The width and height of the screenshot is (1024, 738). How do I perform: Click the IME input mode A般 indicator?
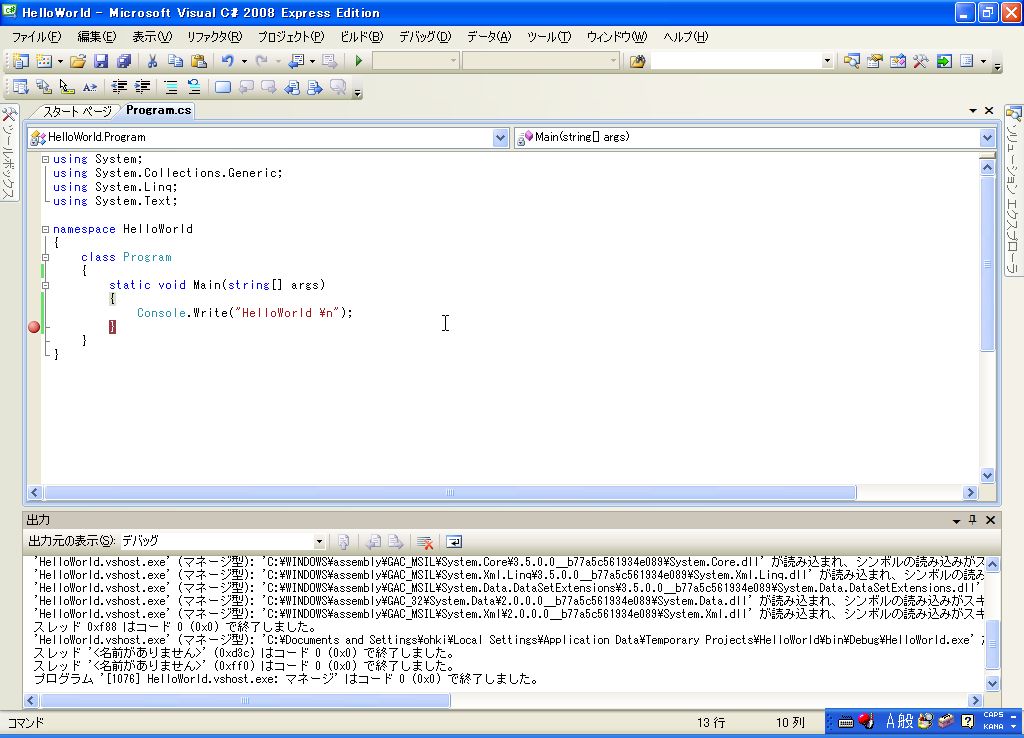(x=899, y=722)
